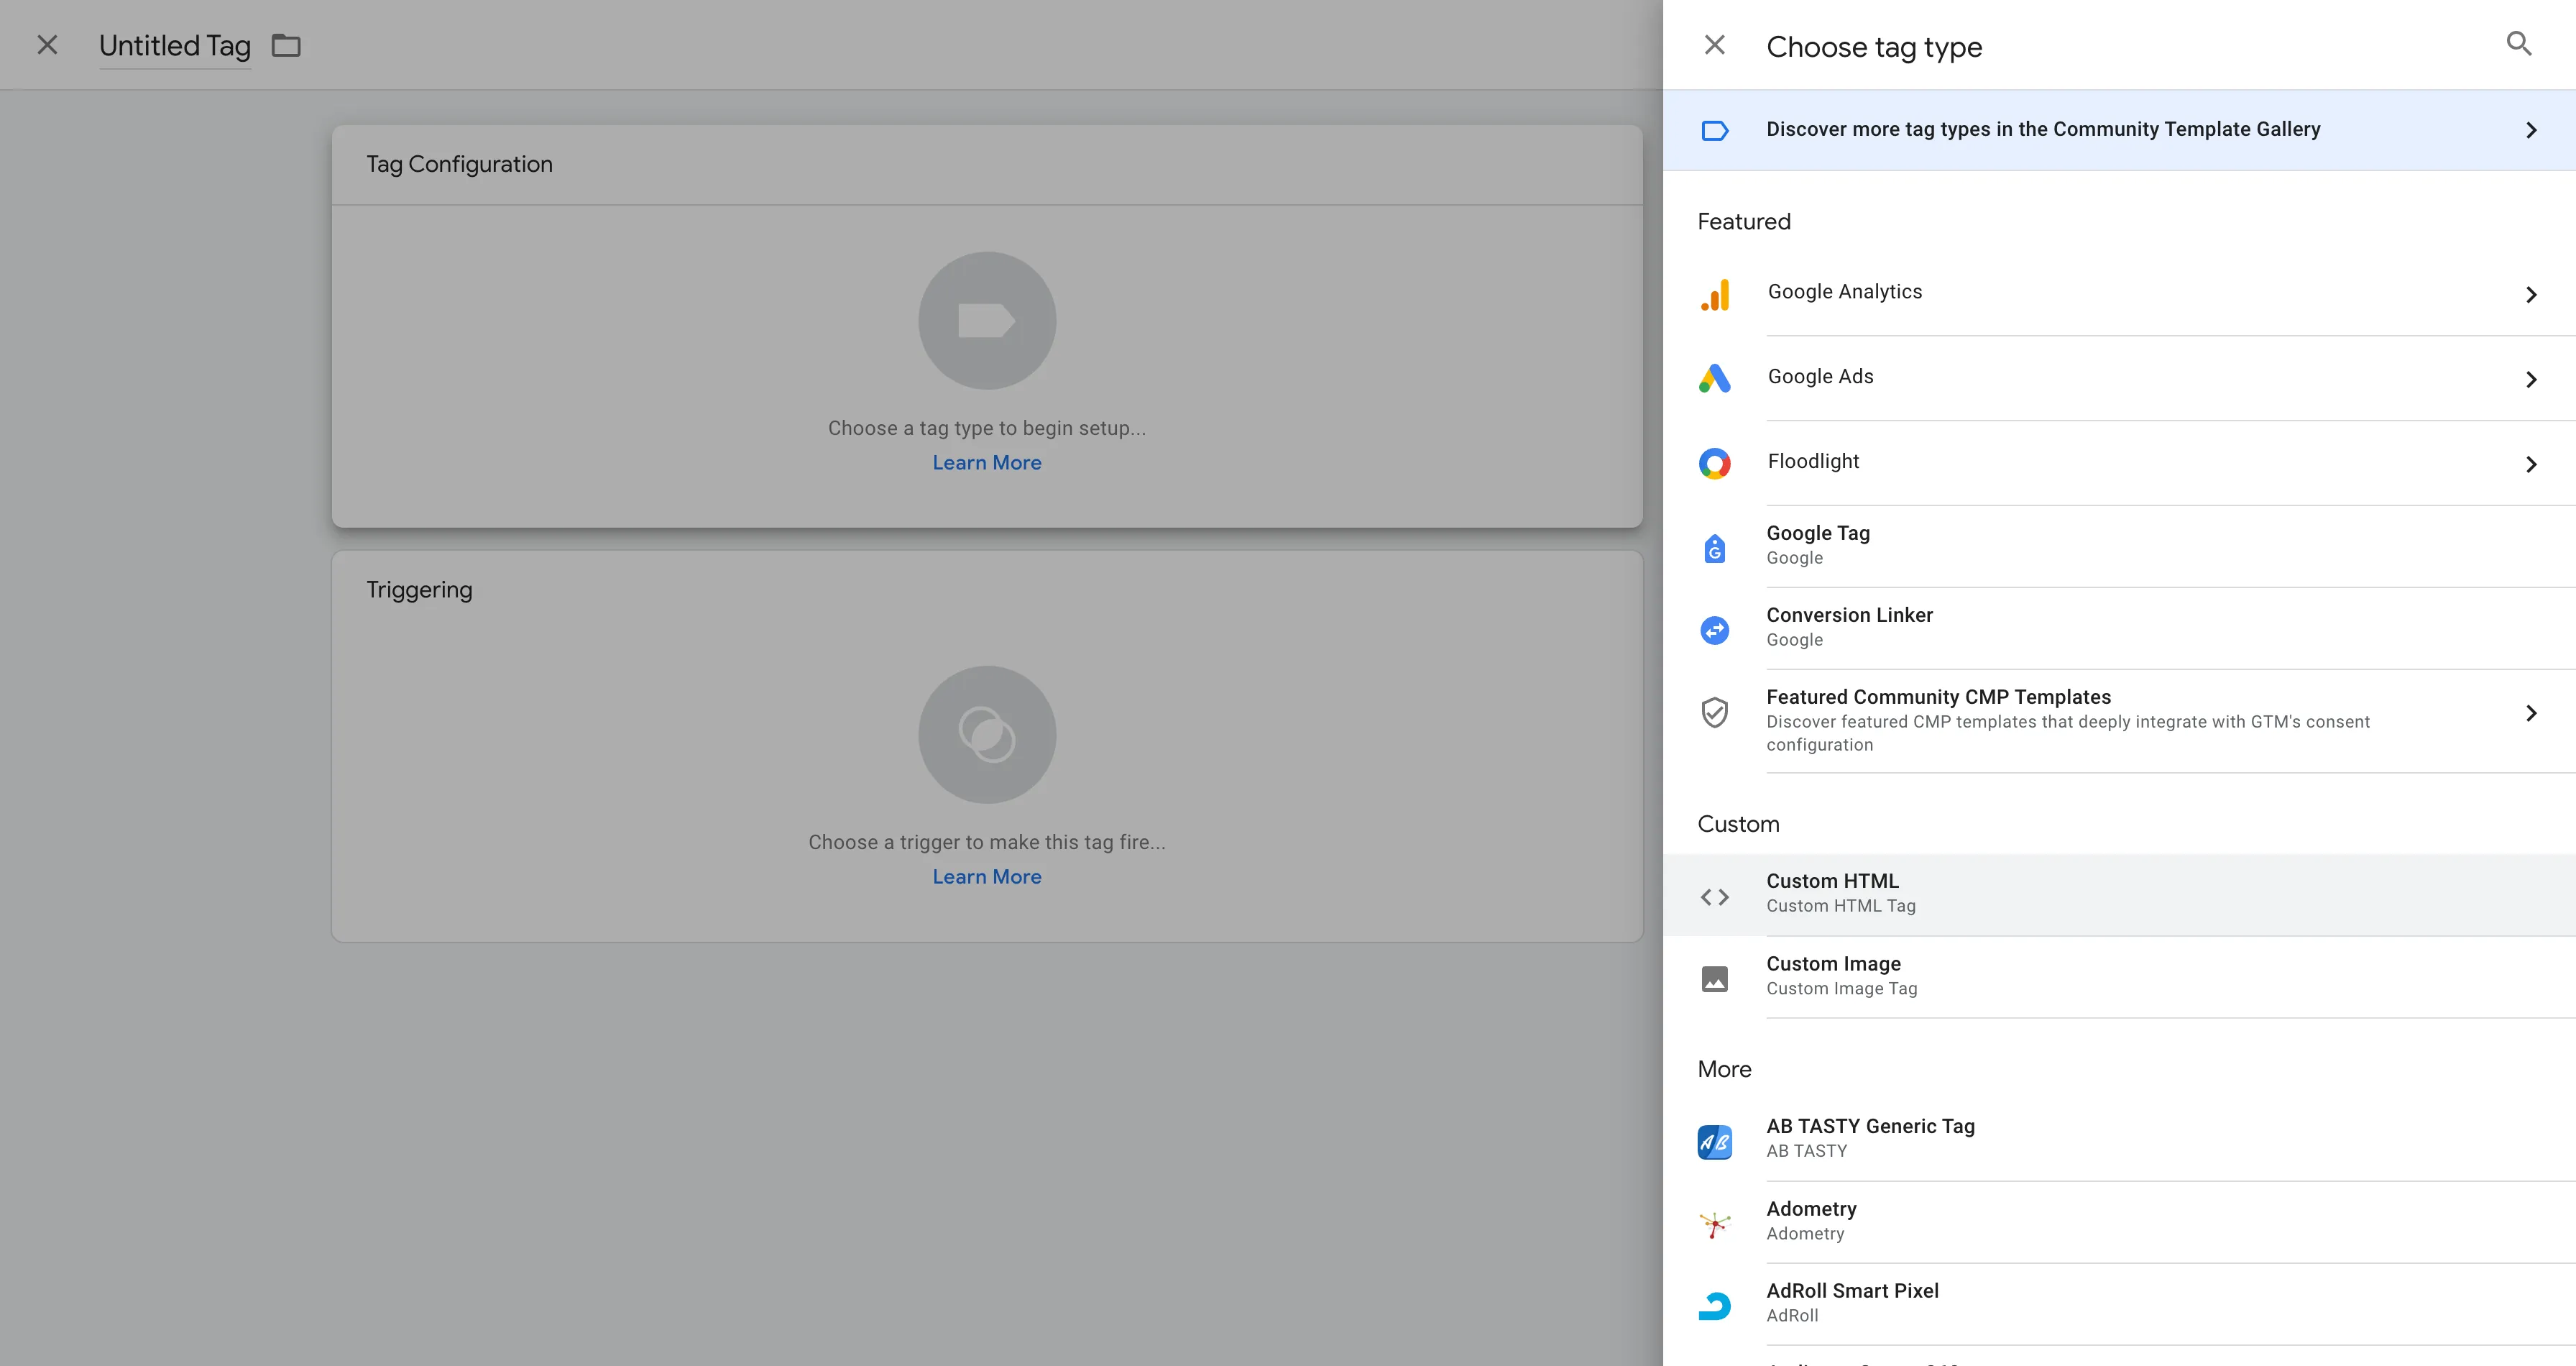Expand Featured Community CMP Templates chevron
This screenshot has height=1366, width=2576.
(x=2531, y=713)
